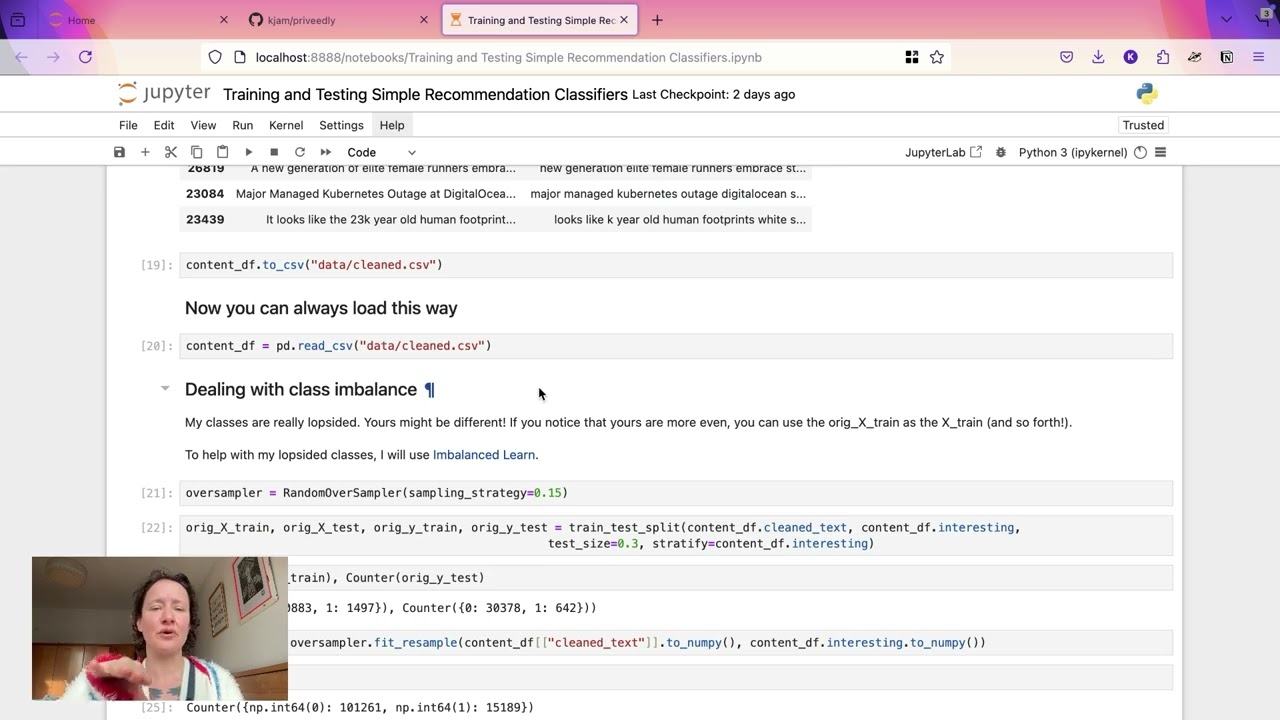Restart the kernel with the circular arrow icon

[299, 152]
